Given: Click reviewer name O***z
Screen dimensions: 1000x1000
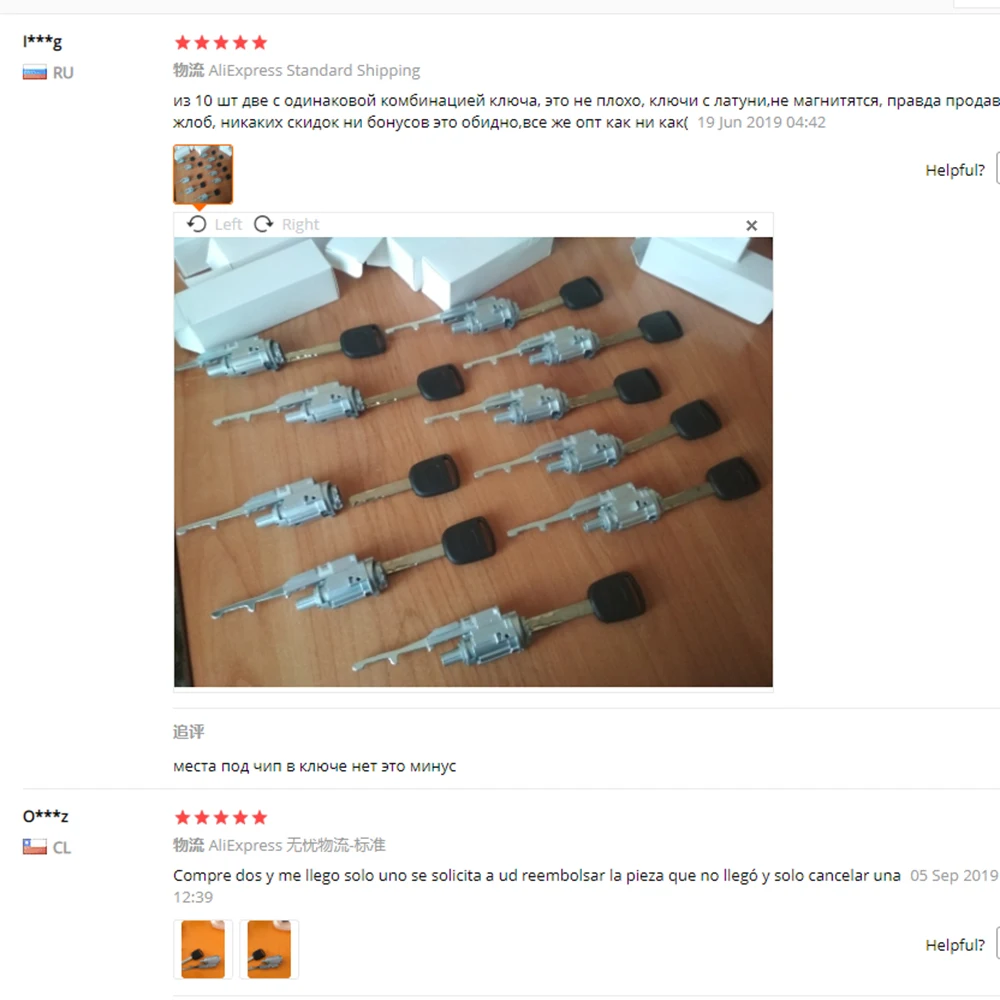Looking at the screenshot, I should tap(45, 816).
